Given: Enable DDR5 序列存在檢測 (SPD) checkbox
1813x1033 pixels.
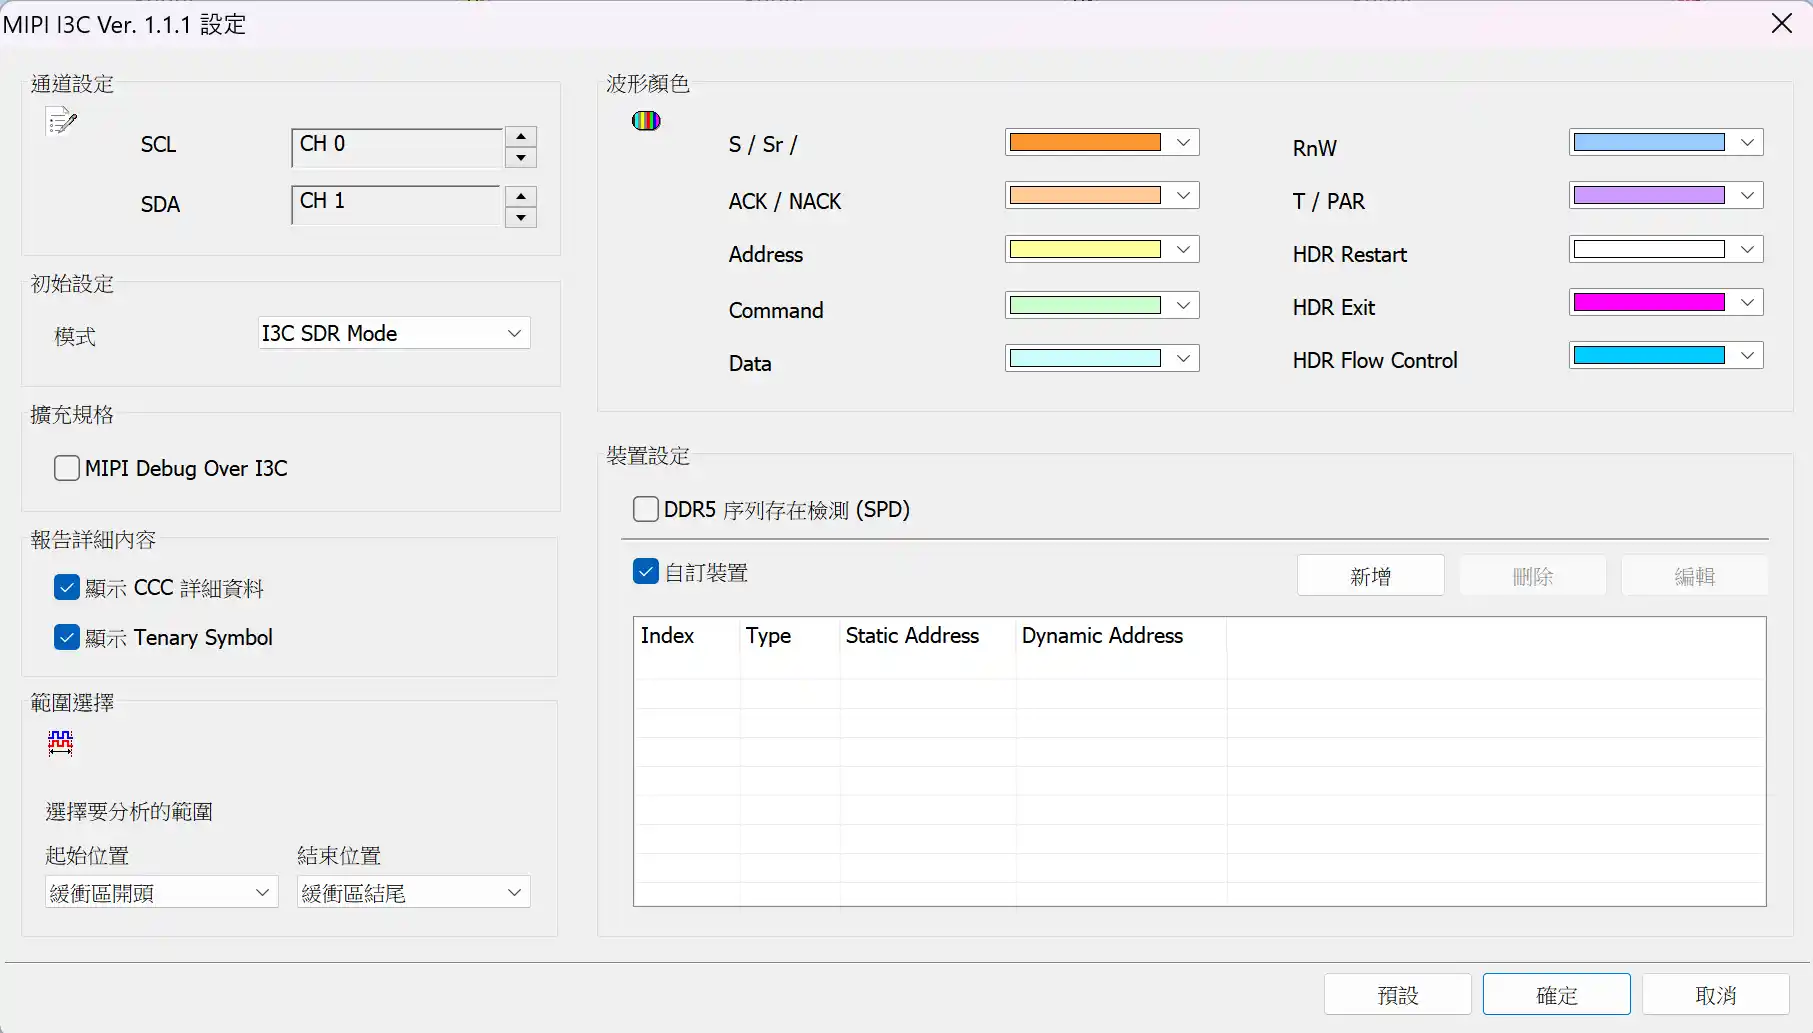Looking at the screenshot, I should pyautogui.click(x=646, y=510).
